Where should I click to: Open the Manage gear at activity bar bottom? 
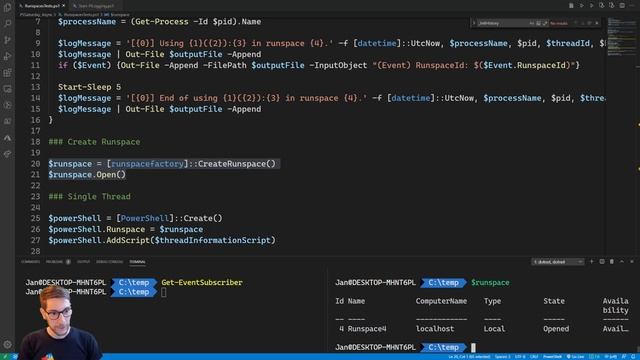coord(7,344)
